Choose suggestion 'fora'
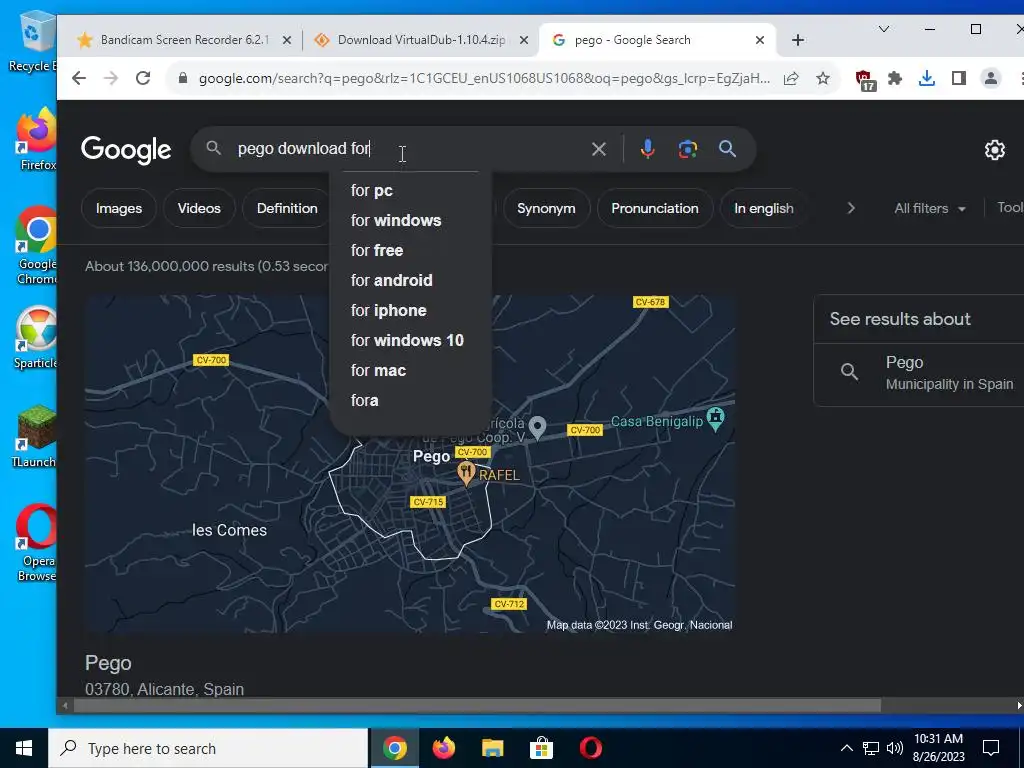This screenshot has height=768, width=1024. click(x=410, y=401)
